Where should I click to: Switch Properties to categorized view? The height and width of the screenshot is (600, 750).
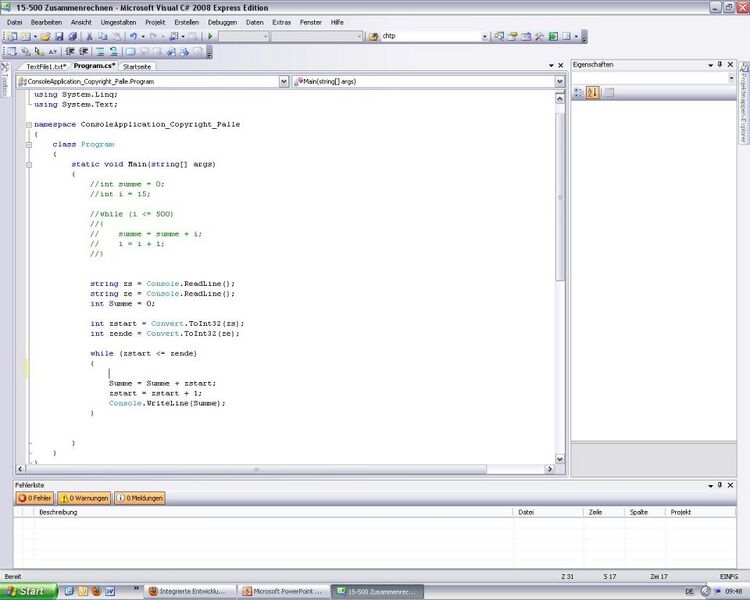pos(579,93)
